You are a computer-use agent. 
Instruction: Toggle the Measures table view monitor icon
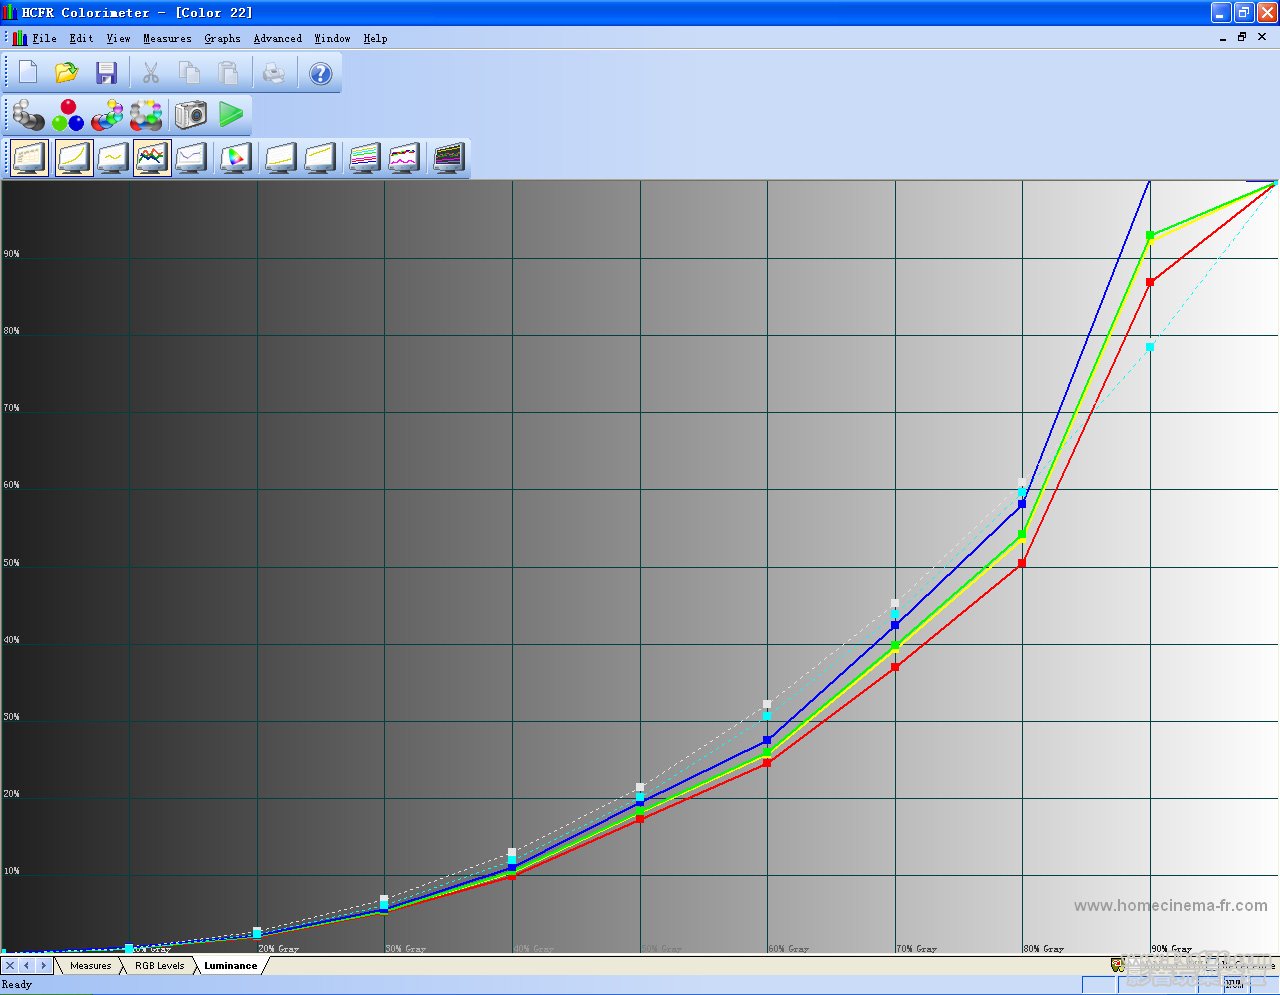pyautogui.click(x=29, y=158)
